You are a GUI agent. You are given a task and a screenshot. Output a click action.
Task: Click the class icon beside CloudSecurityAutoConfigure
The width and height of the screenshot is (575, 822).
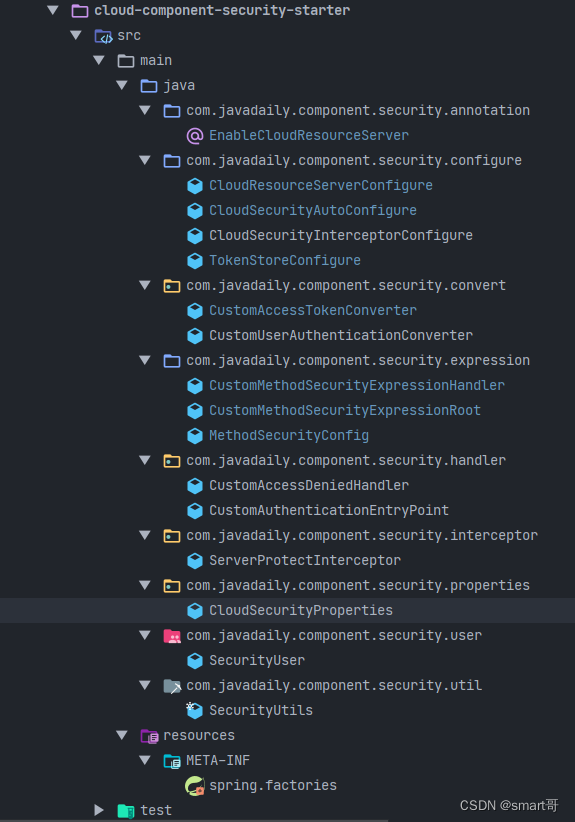[x=195, y=211]
